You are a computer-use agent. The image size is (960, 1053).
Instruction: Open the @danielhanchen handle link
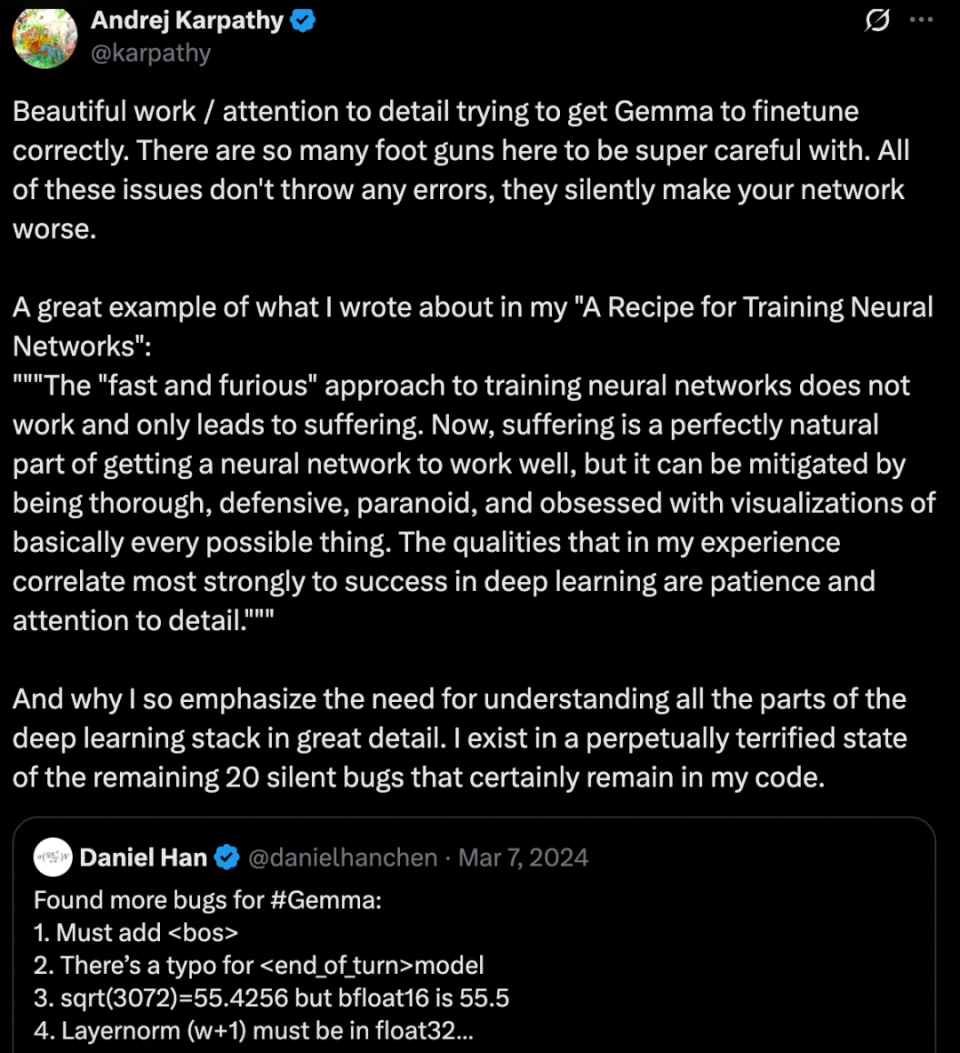(342, 857)
